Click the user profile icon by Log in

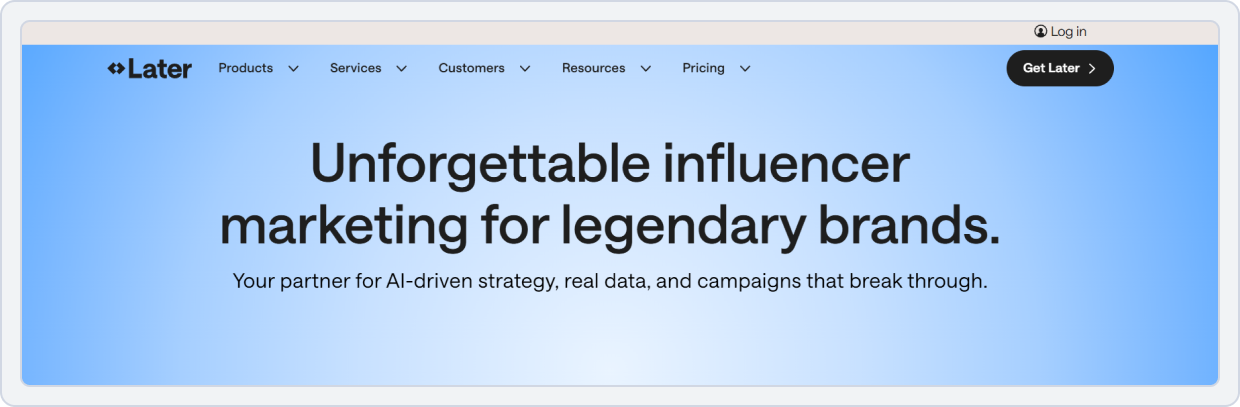coord(1040,32)
